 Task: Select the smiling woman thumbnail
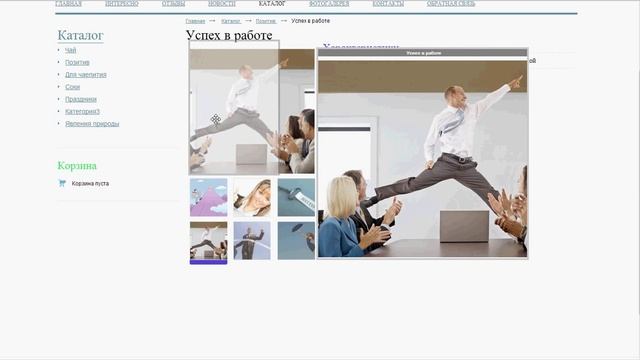pos(252,198)
